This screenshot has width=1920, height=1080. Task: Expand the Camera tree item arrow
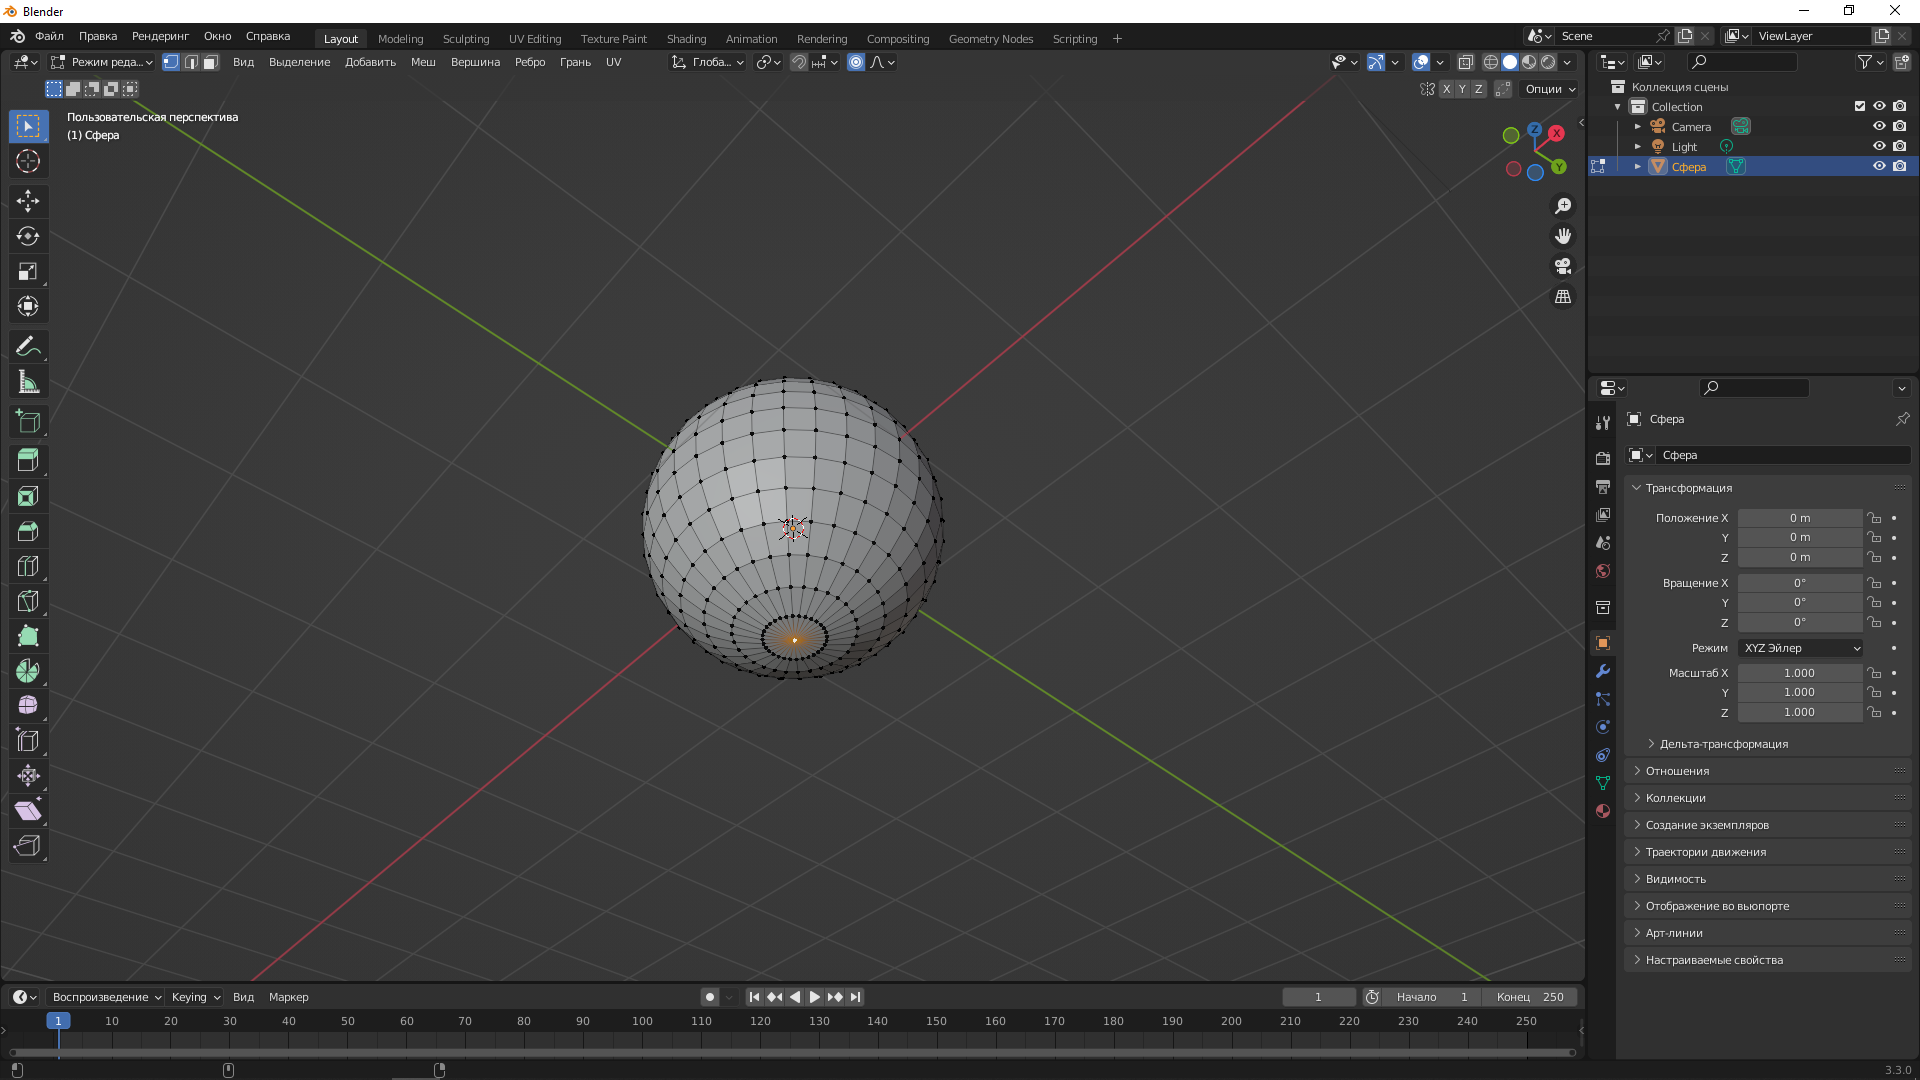(x=1638, y=127)
